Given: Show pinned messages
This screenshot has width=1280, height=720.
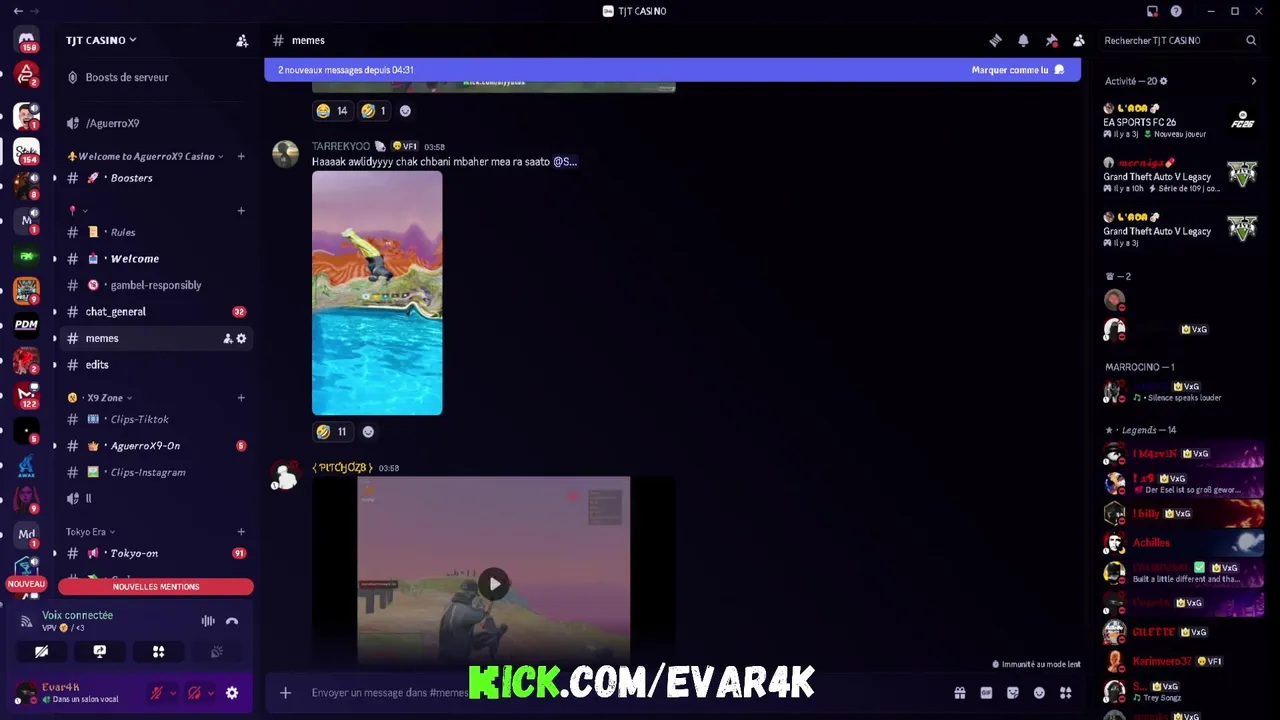Looking at the screenshot, I should [1051, 40].
